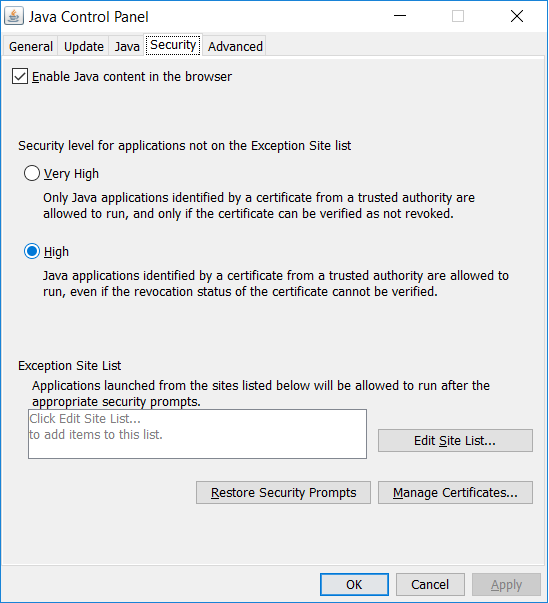Cancel changes with the Cancel button
The height and width of the screenshot is (603, 549).
[430, 585]
